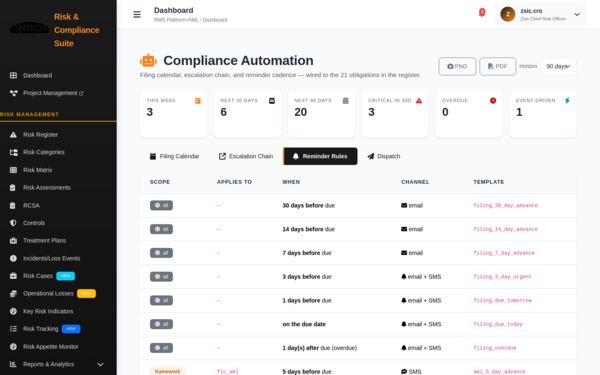
Task: Open Project Management external link
Action: tap(53, 93)
